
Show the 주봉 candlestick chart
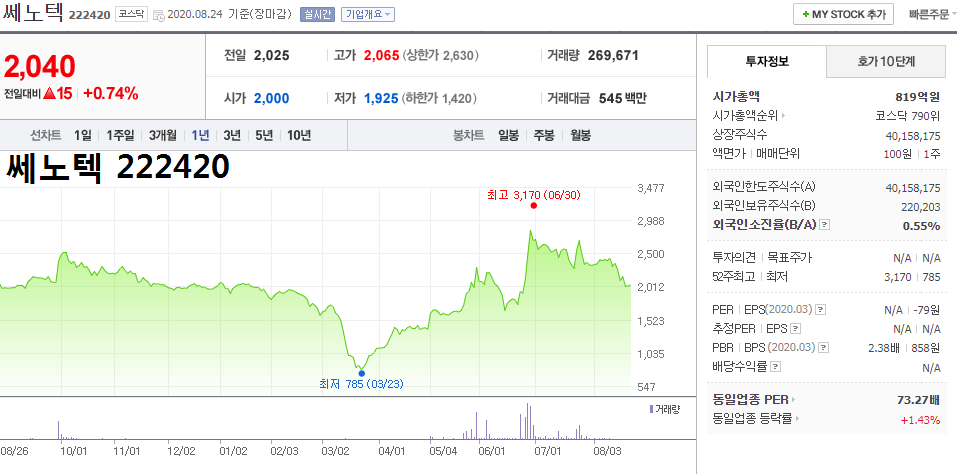click(x=544, y=135)
